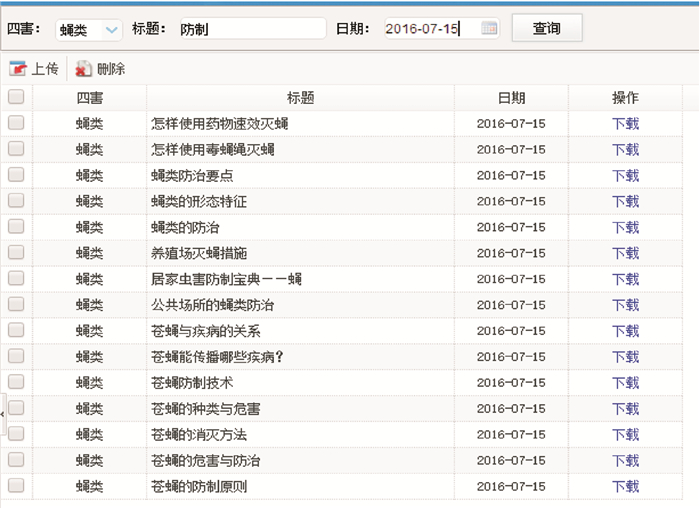Sort by the 标题 column header

click(x=300, y=98)
